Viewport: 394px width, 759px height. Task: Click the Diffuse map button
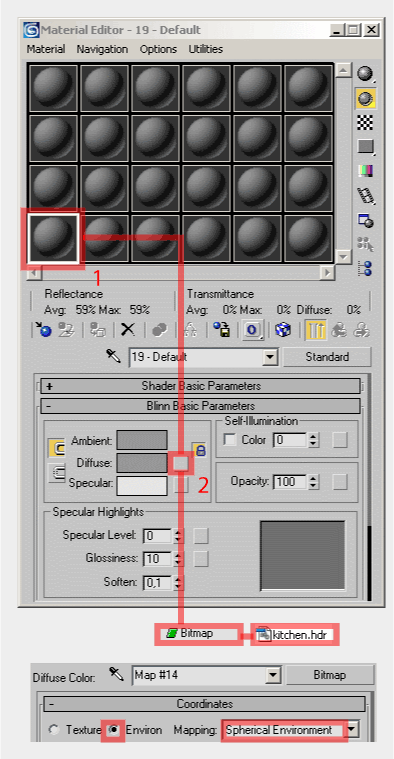tap(181, 463)
